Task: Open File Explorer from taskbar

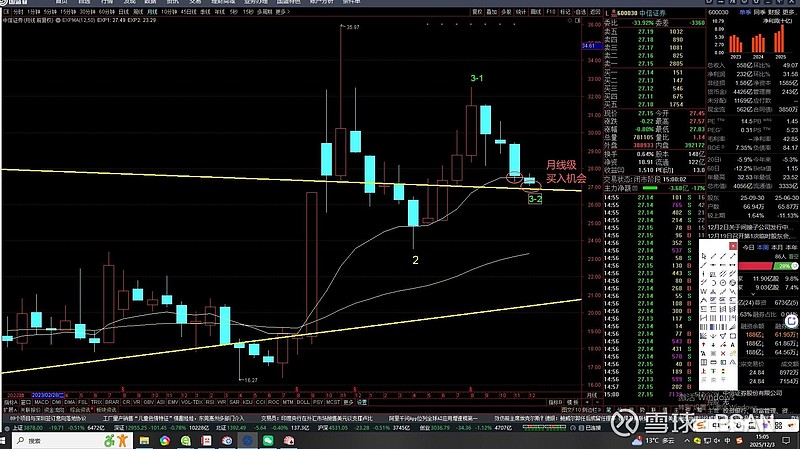Action: (144, 440)
